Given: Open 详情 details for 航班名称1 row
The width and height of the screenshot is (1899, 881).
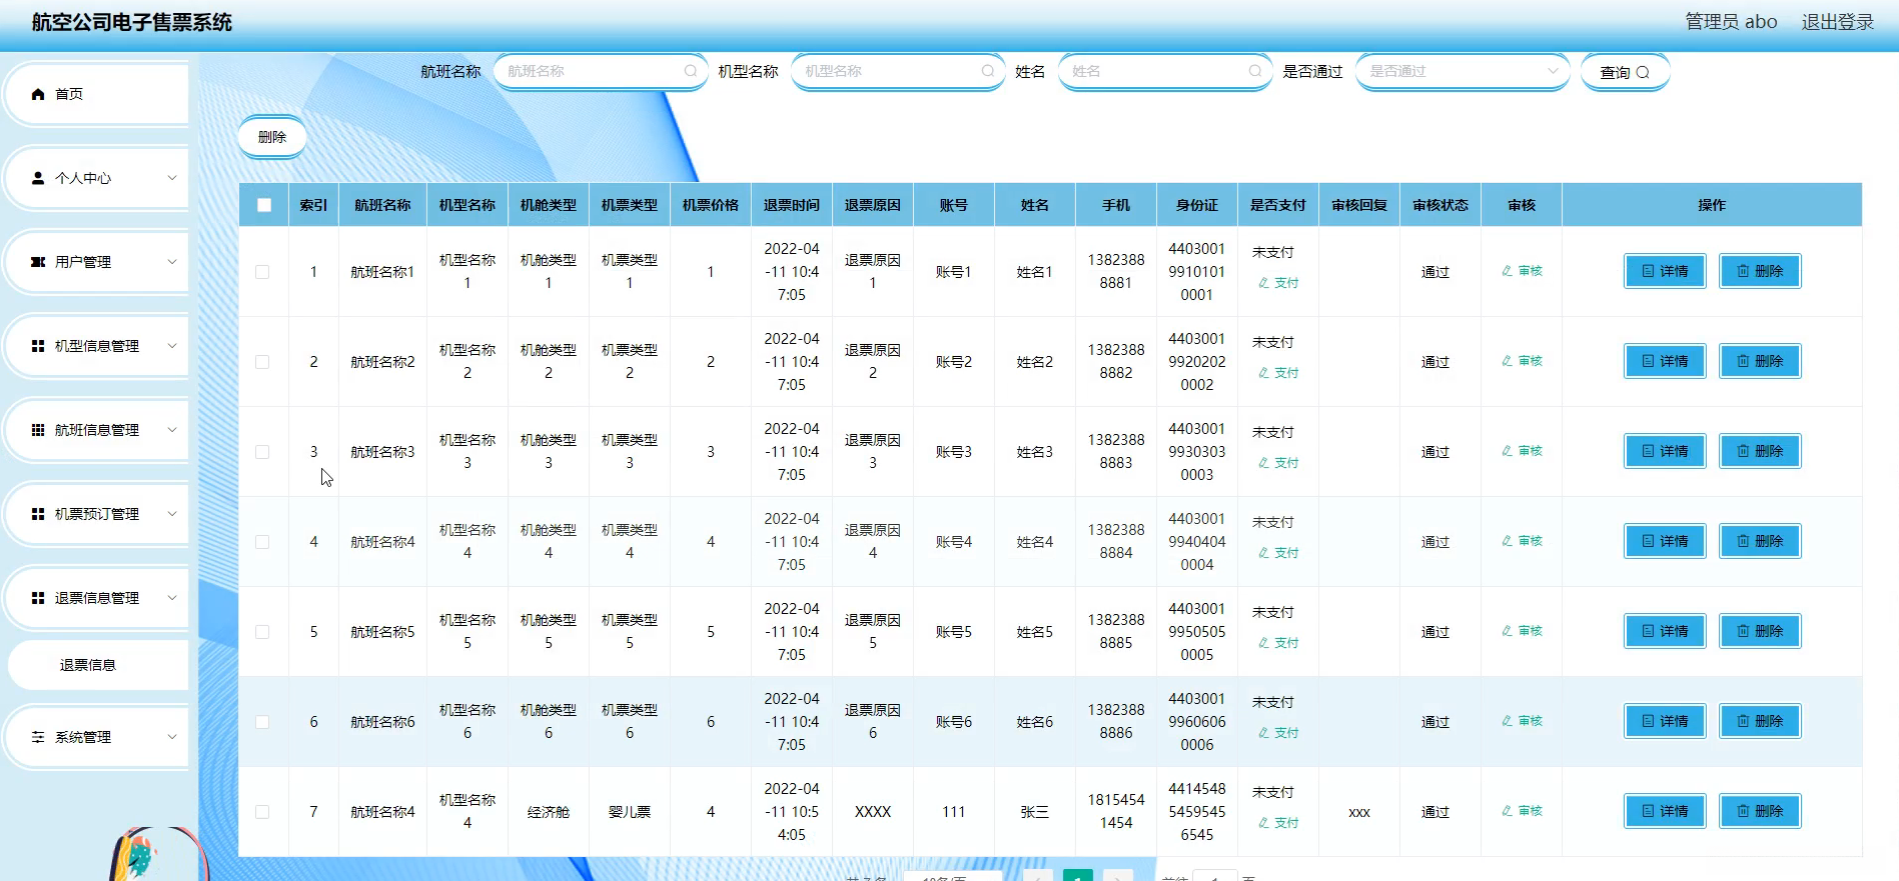Looking at the screenshot, I should [1665, 271].
